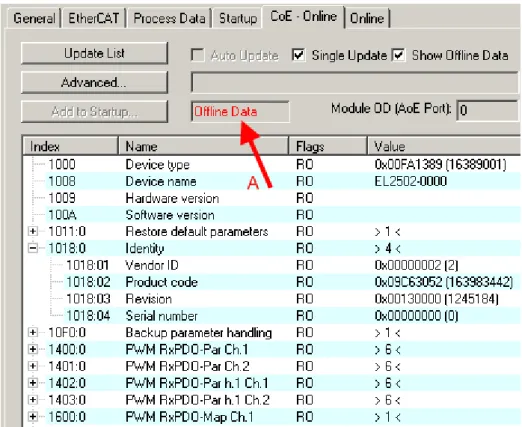Select the 1009 Hardware version row

[x=272, y=198]
